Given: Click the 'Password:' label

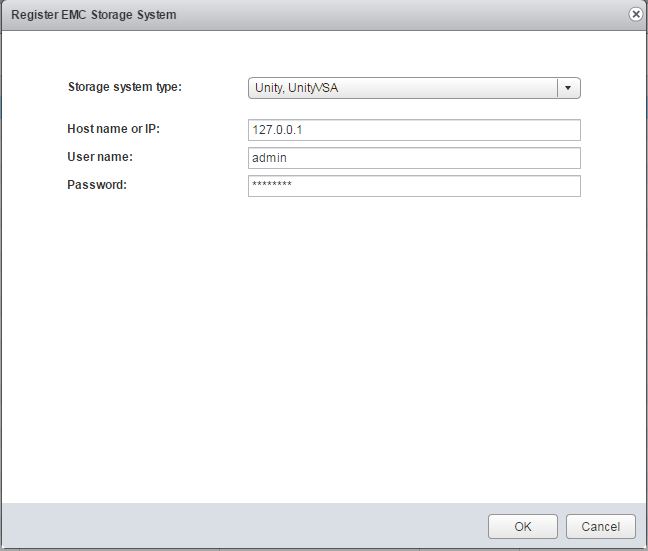Looking at the screenshot, I should coord(97,184).
